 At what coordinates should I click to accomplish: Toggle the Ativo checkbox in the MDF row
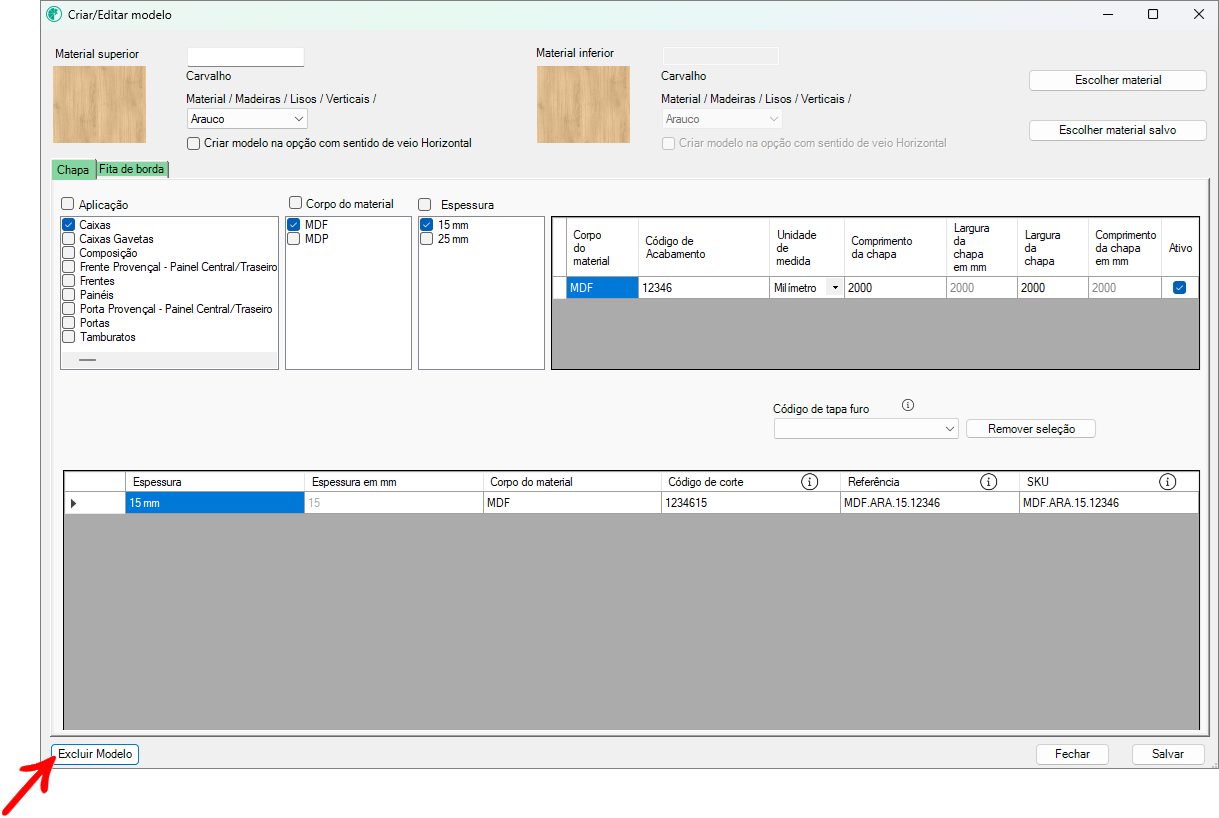[x=1179, y=288]
